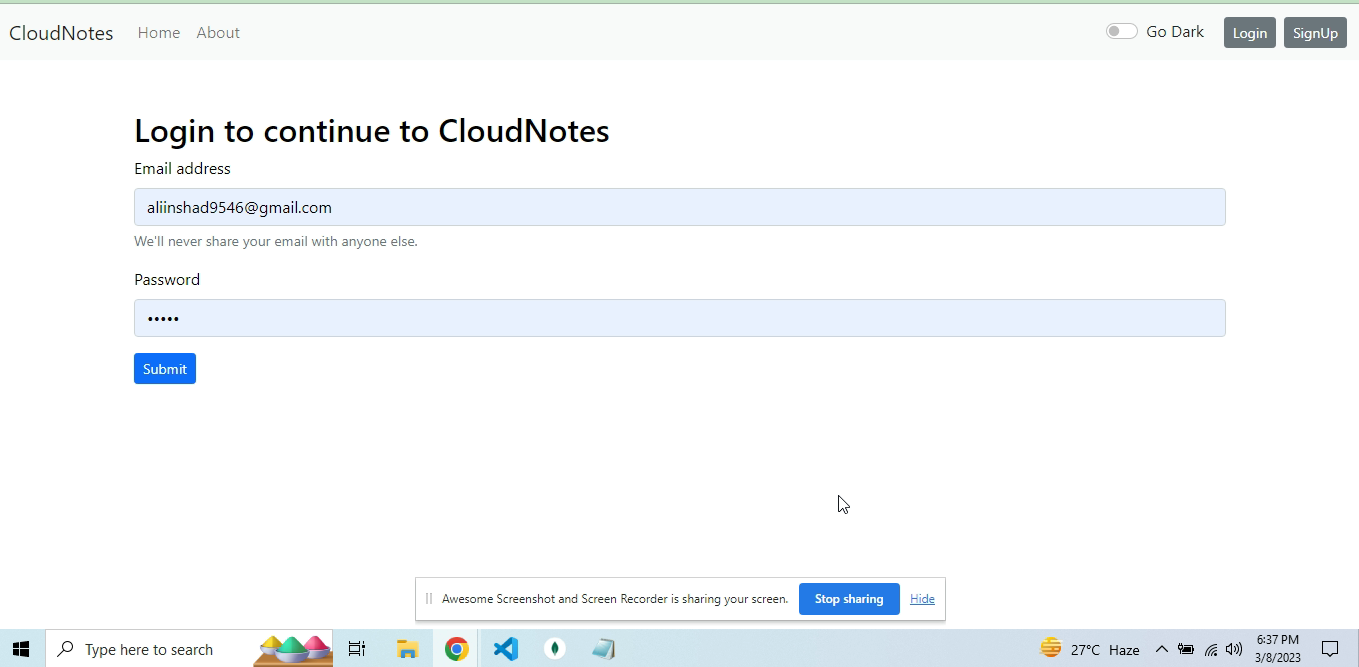Show hidden system tray icons
The width and height of the screenshot is (1359, 667).
tap(1162, 649)
